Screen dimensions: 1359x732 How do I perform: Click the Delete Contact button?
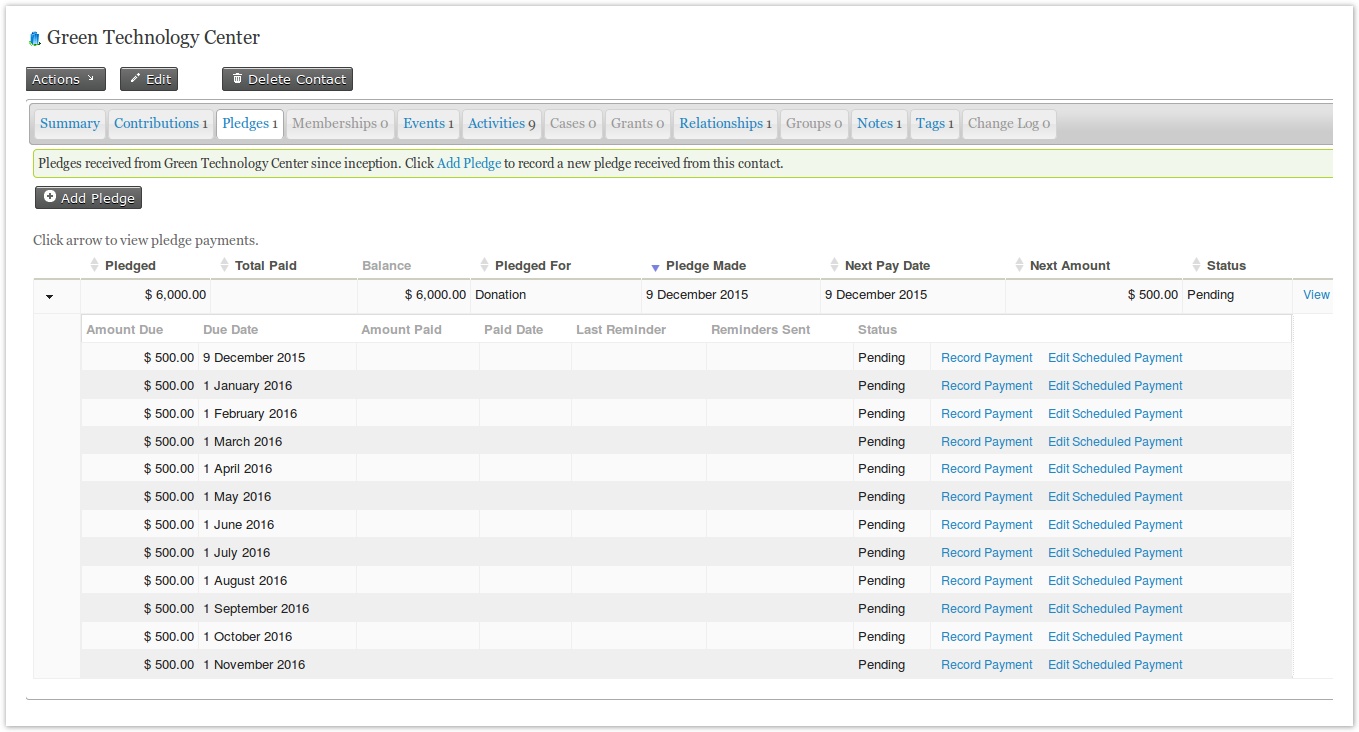287,79
